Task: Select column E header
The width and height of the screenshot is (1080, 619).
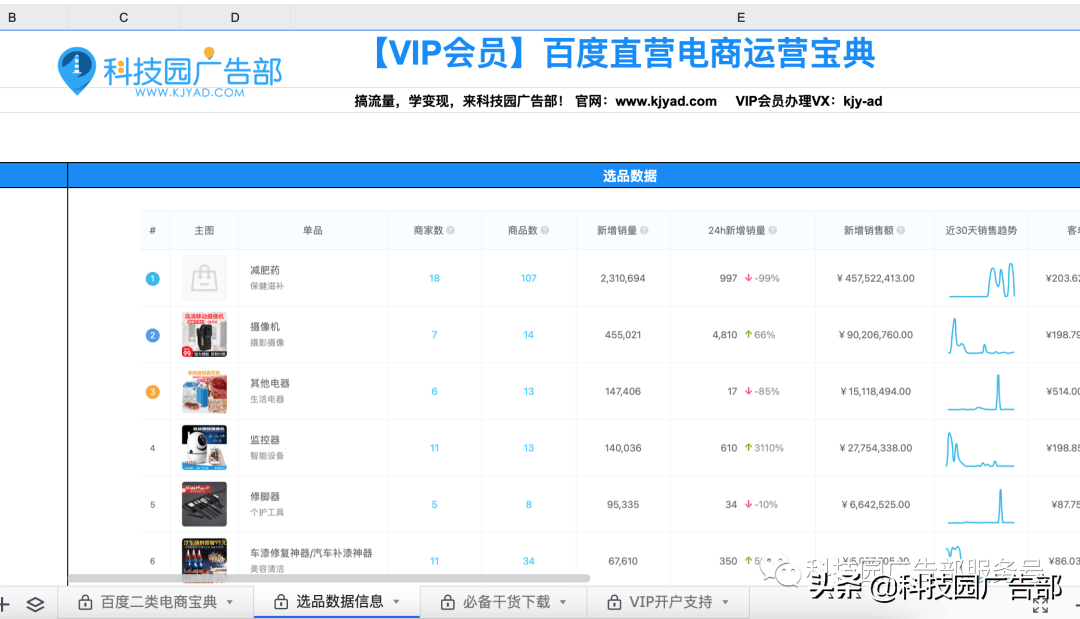Action: click(740, 17)
